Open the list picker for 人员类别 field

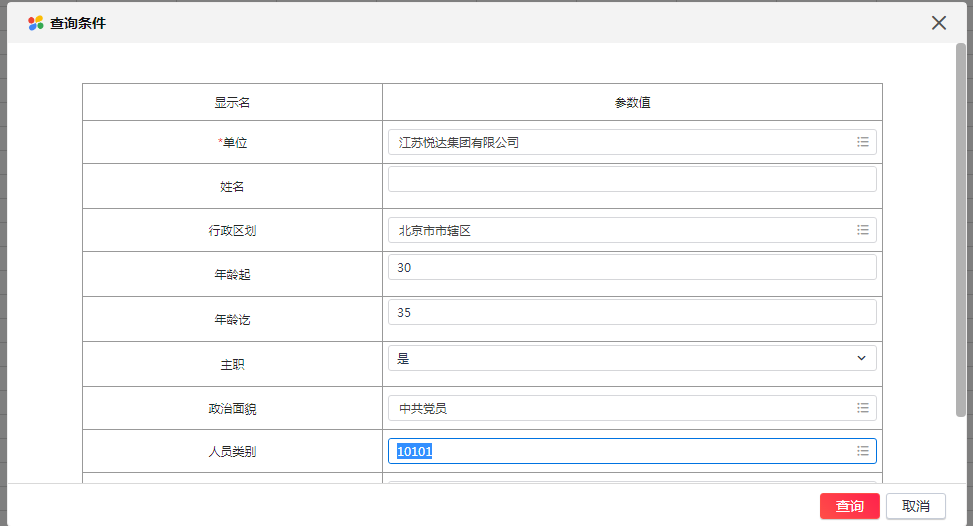[863, 451]
